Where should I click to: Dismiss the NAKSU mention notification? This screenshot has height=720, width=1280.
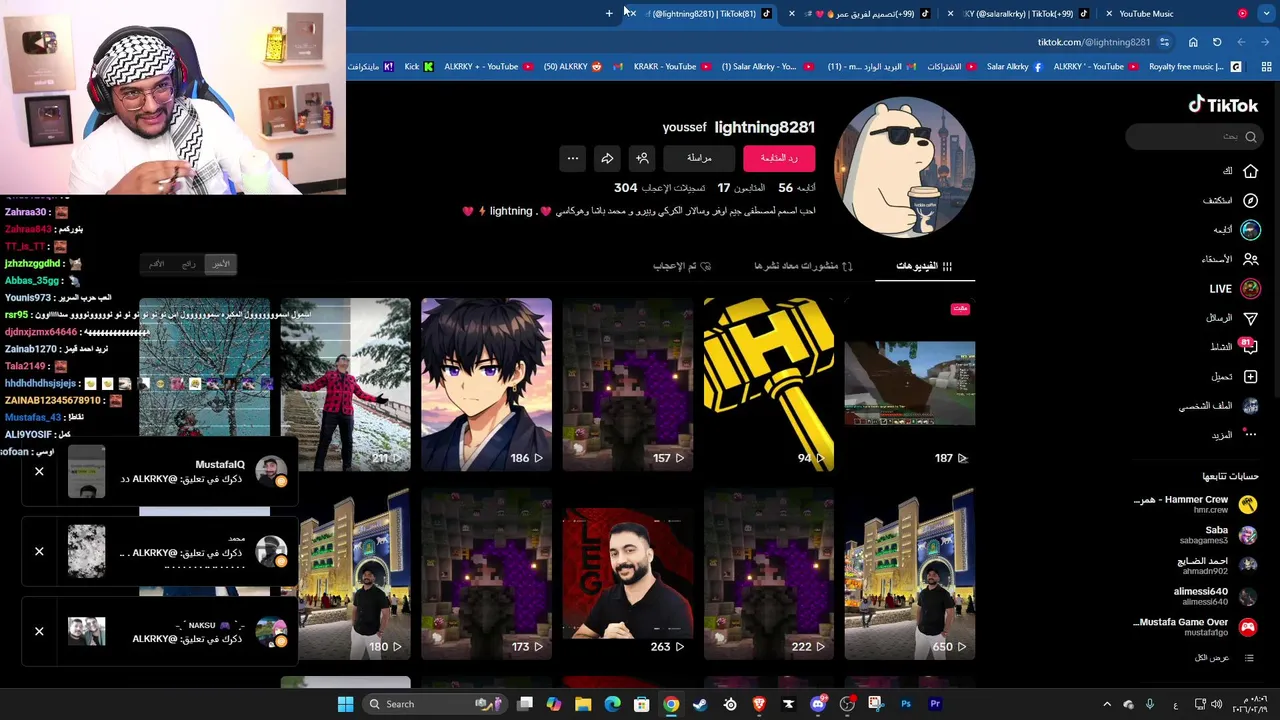[x=39, y=631]
